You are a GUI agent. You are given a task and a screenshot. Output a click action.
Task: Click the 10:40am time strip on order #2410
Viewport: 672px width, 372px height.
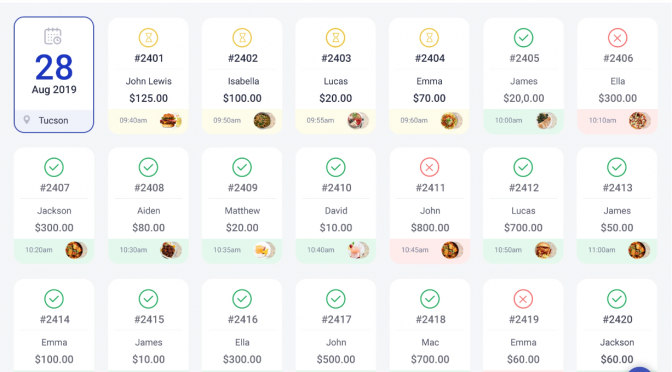point(336,250)
